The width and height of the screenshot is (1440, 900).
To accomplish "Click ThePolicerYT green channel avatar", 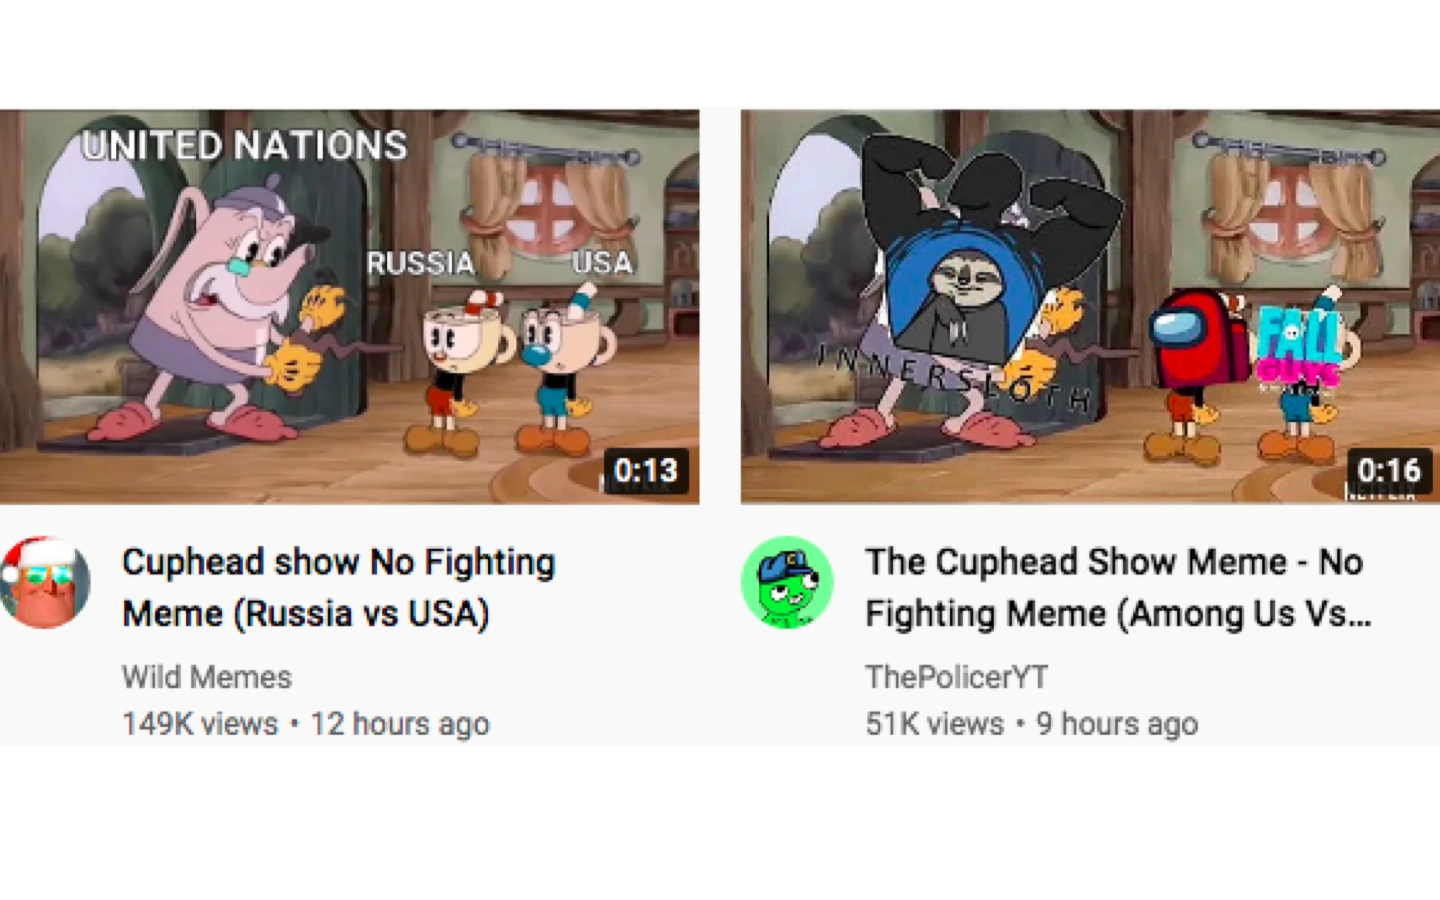I will pyautogui.click(x=787, y=582).
